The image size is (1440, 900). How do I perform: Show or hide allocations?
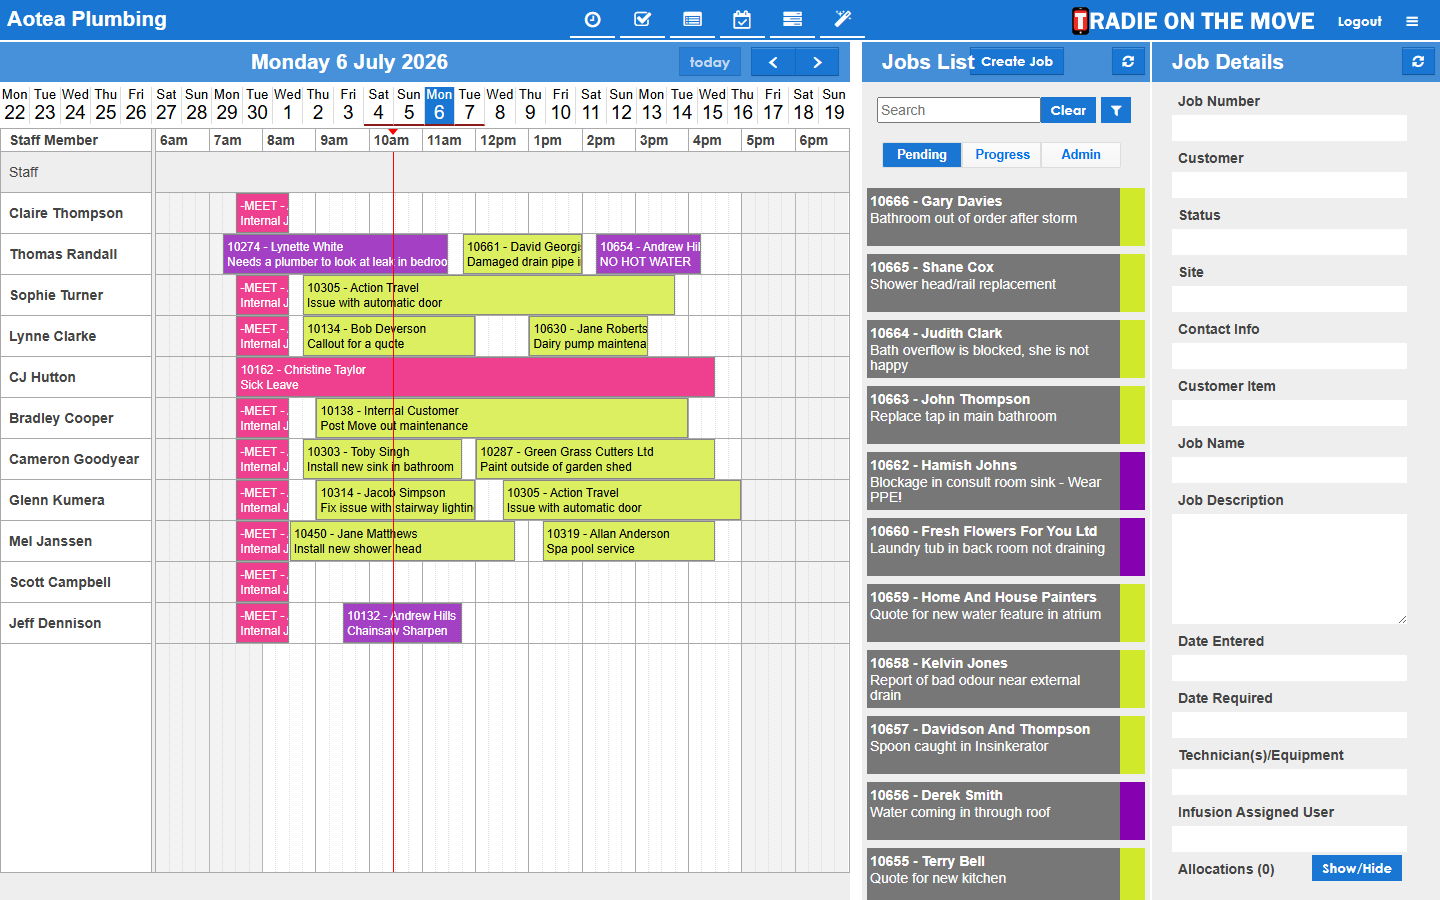(x=1357, y=868)
